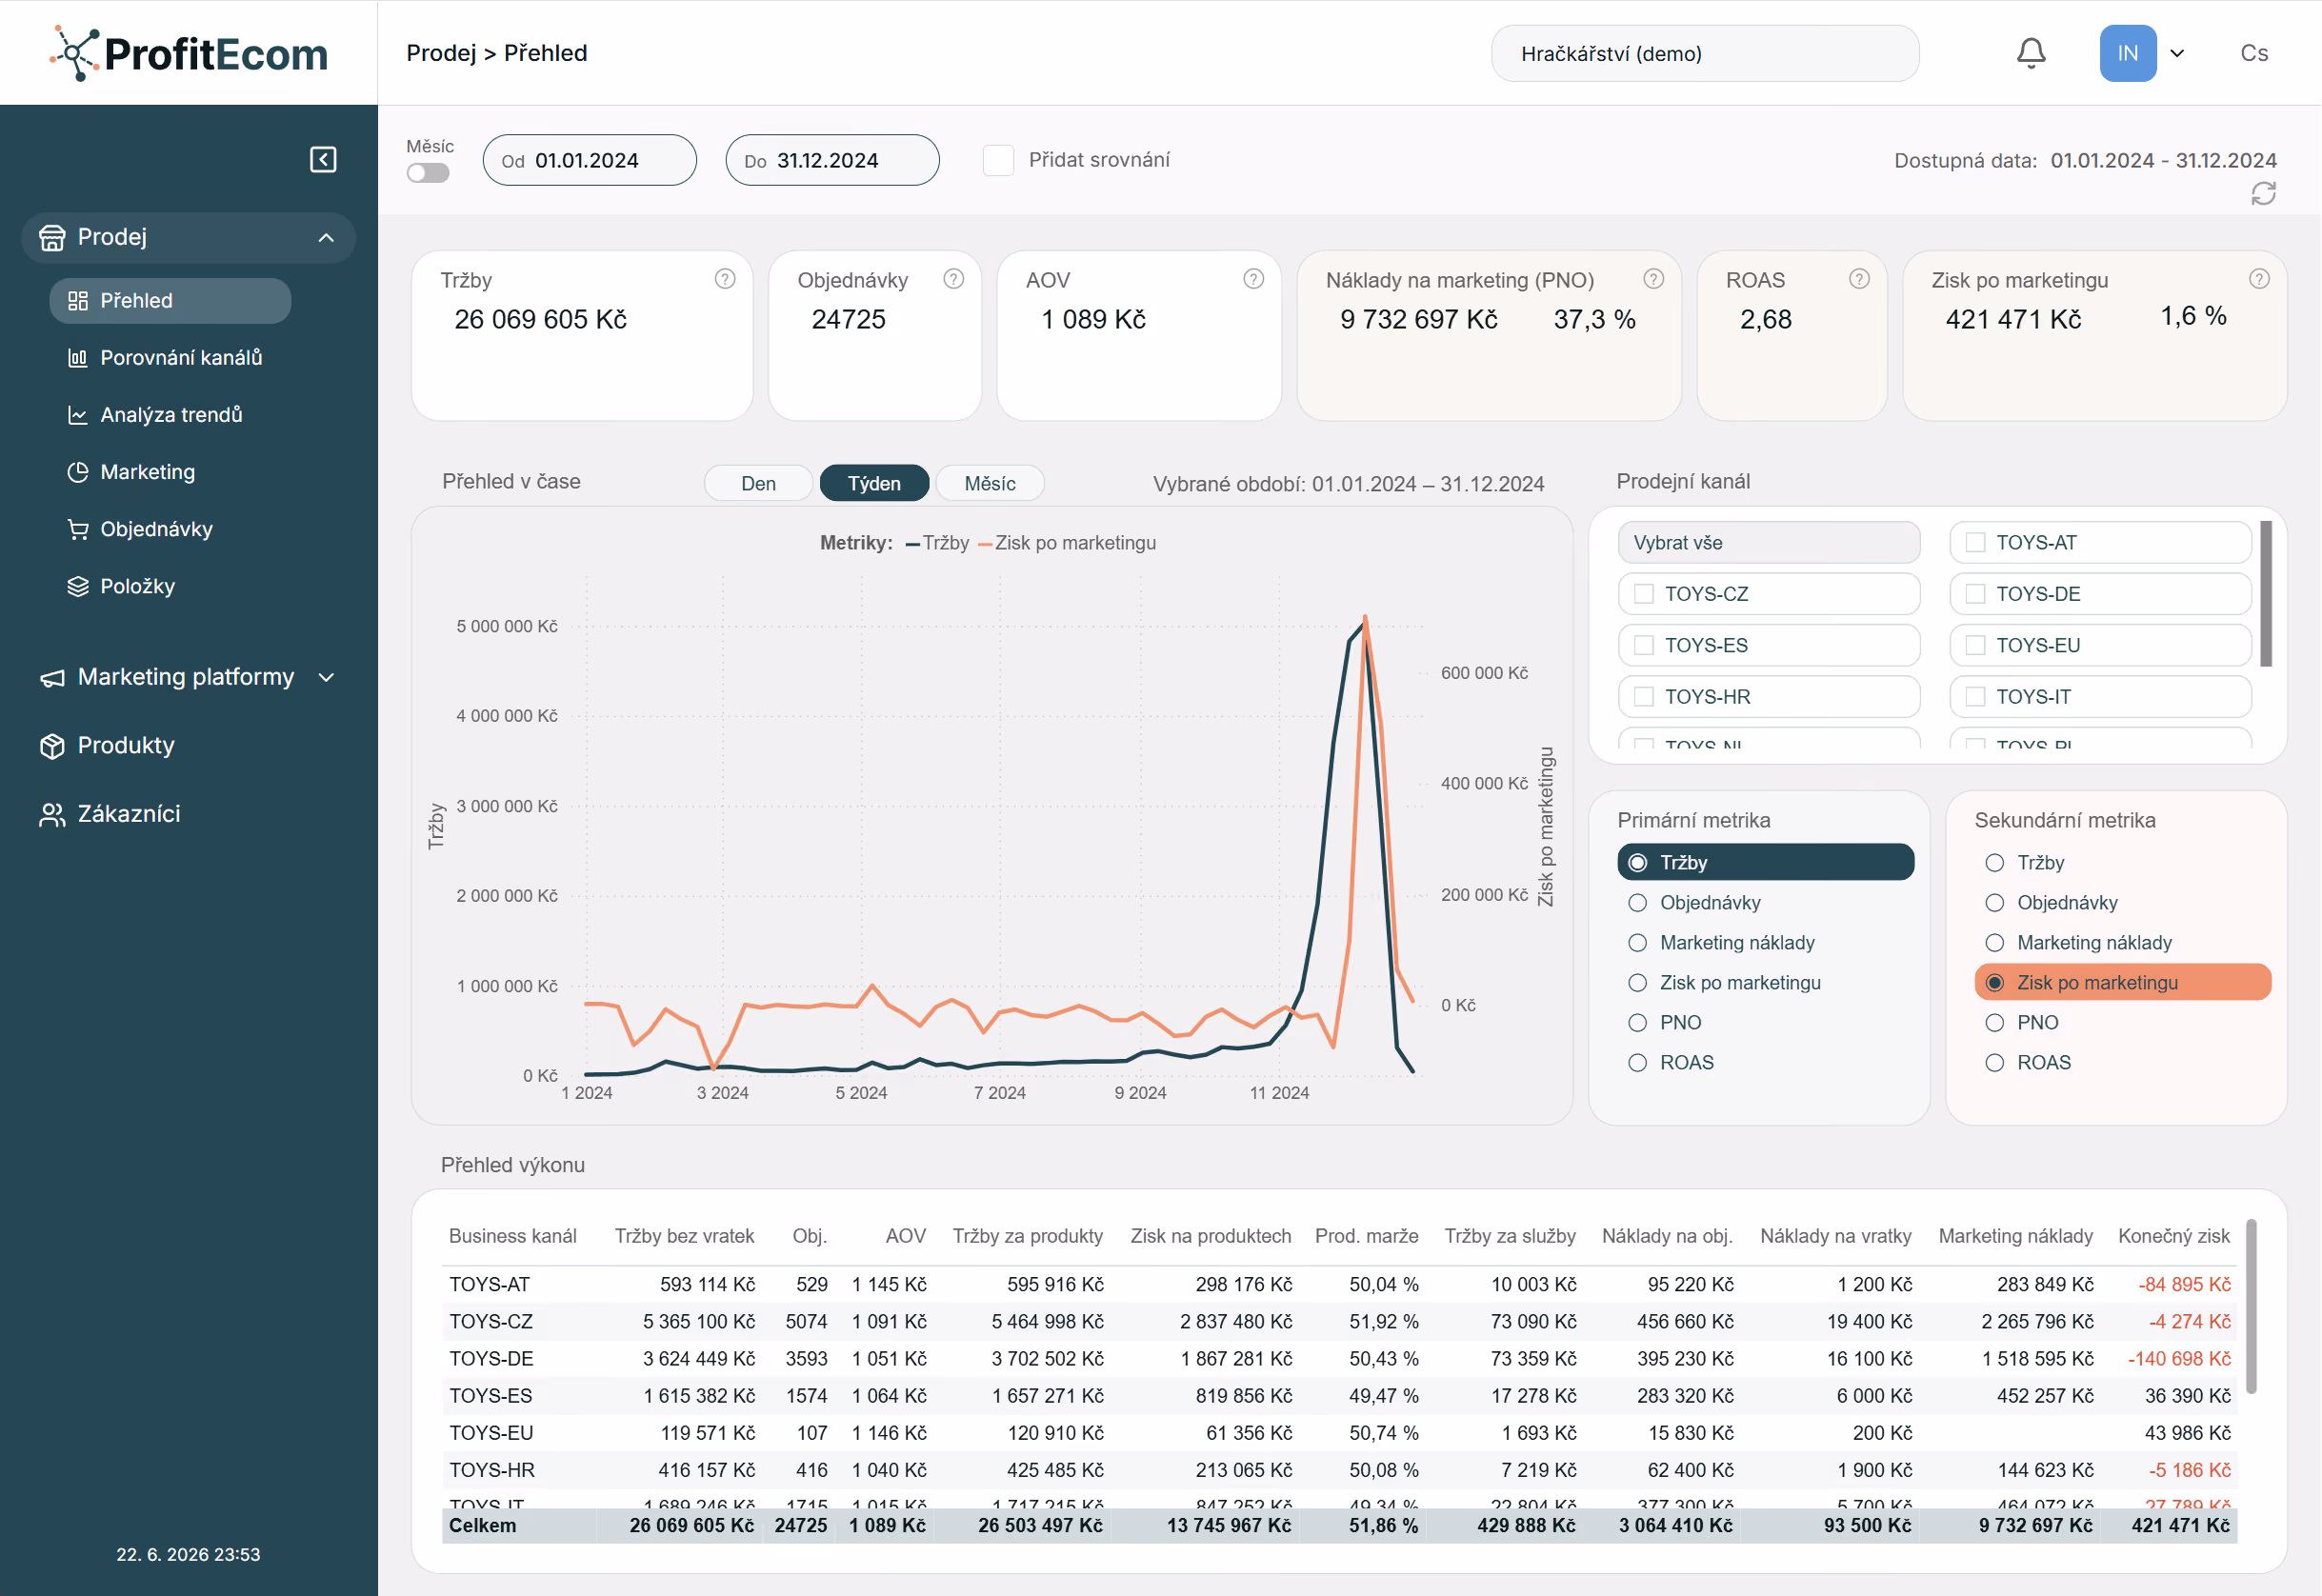Switch chart to Měsíc view
Image resolution: width=2322 pixels, height=1596 pixels.
pos(990,483)
